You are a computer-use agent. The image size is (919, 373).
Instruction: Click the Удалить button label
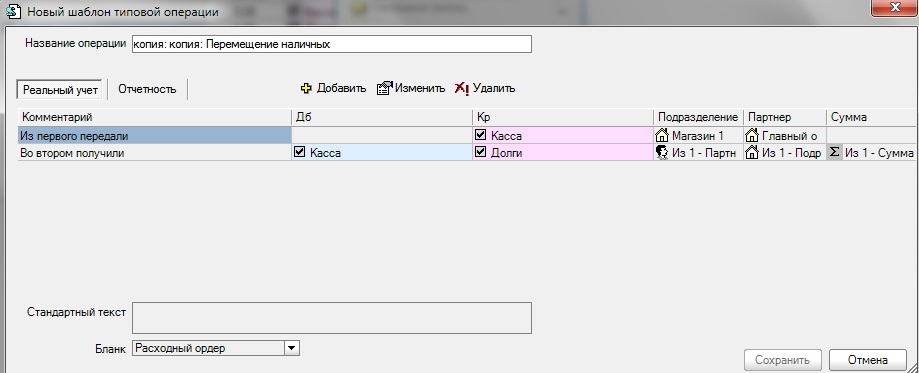coord(494,89)
